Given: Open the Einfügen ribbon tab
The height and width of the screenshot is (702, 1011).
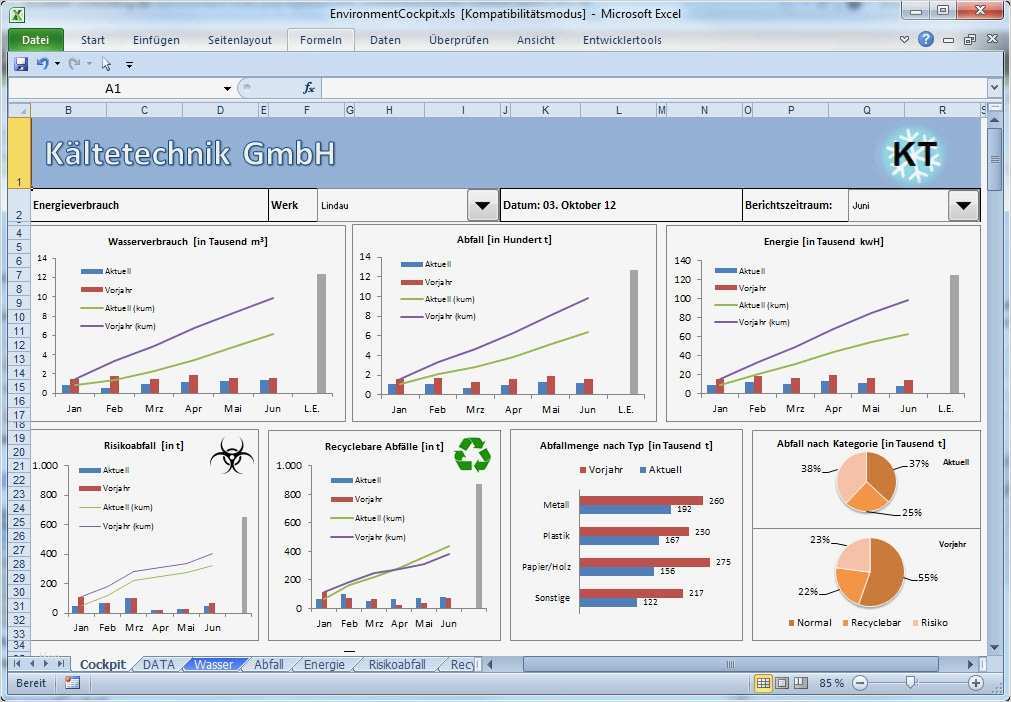Looking at the screenshot, I should click(x=156, y=40).
